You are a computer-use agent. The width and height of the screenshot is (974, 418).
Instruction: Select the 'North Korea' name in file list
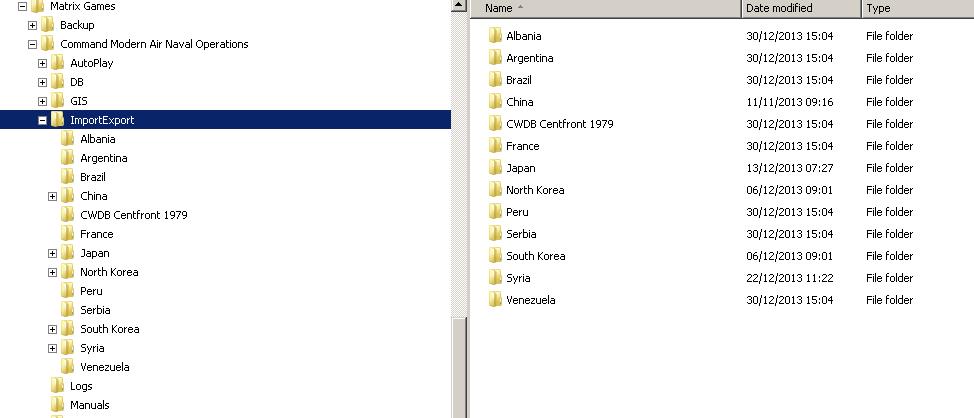tap(535, 190)
